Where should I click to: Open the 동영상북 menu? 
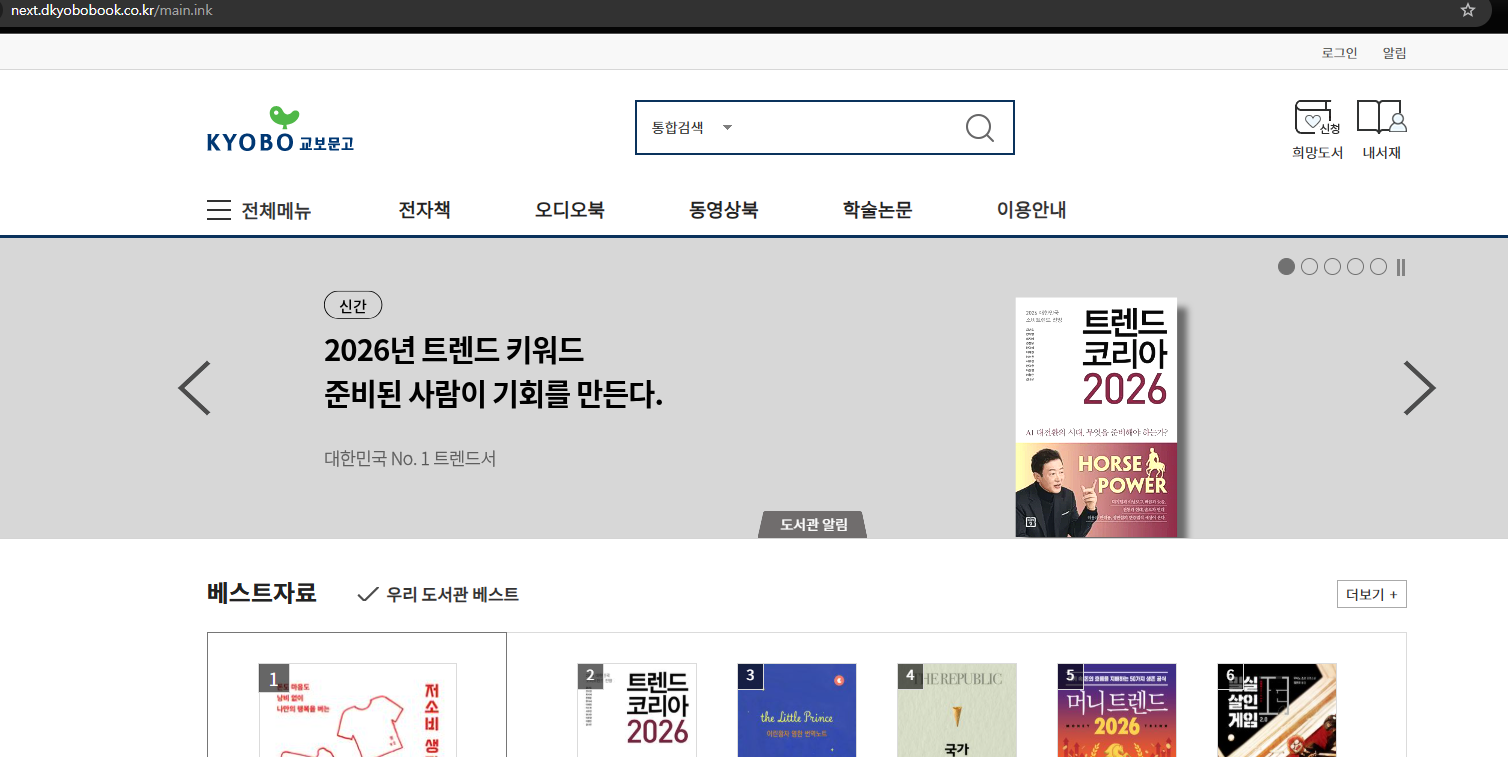(723, 210)
